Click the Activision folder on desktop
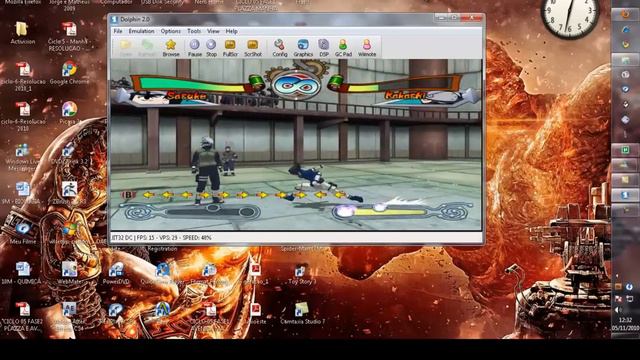Screen dimensions: 640x360 (x=22, y=33)
